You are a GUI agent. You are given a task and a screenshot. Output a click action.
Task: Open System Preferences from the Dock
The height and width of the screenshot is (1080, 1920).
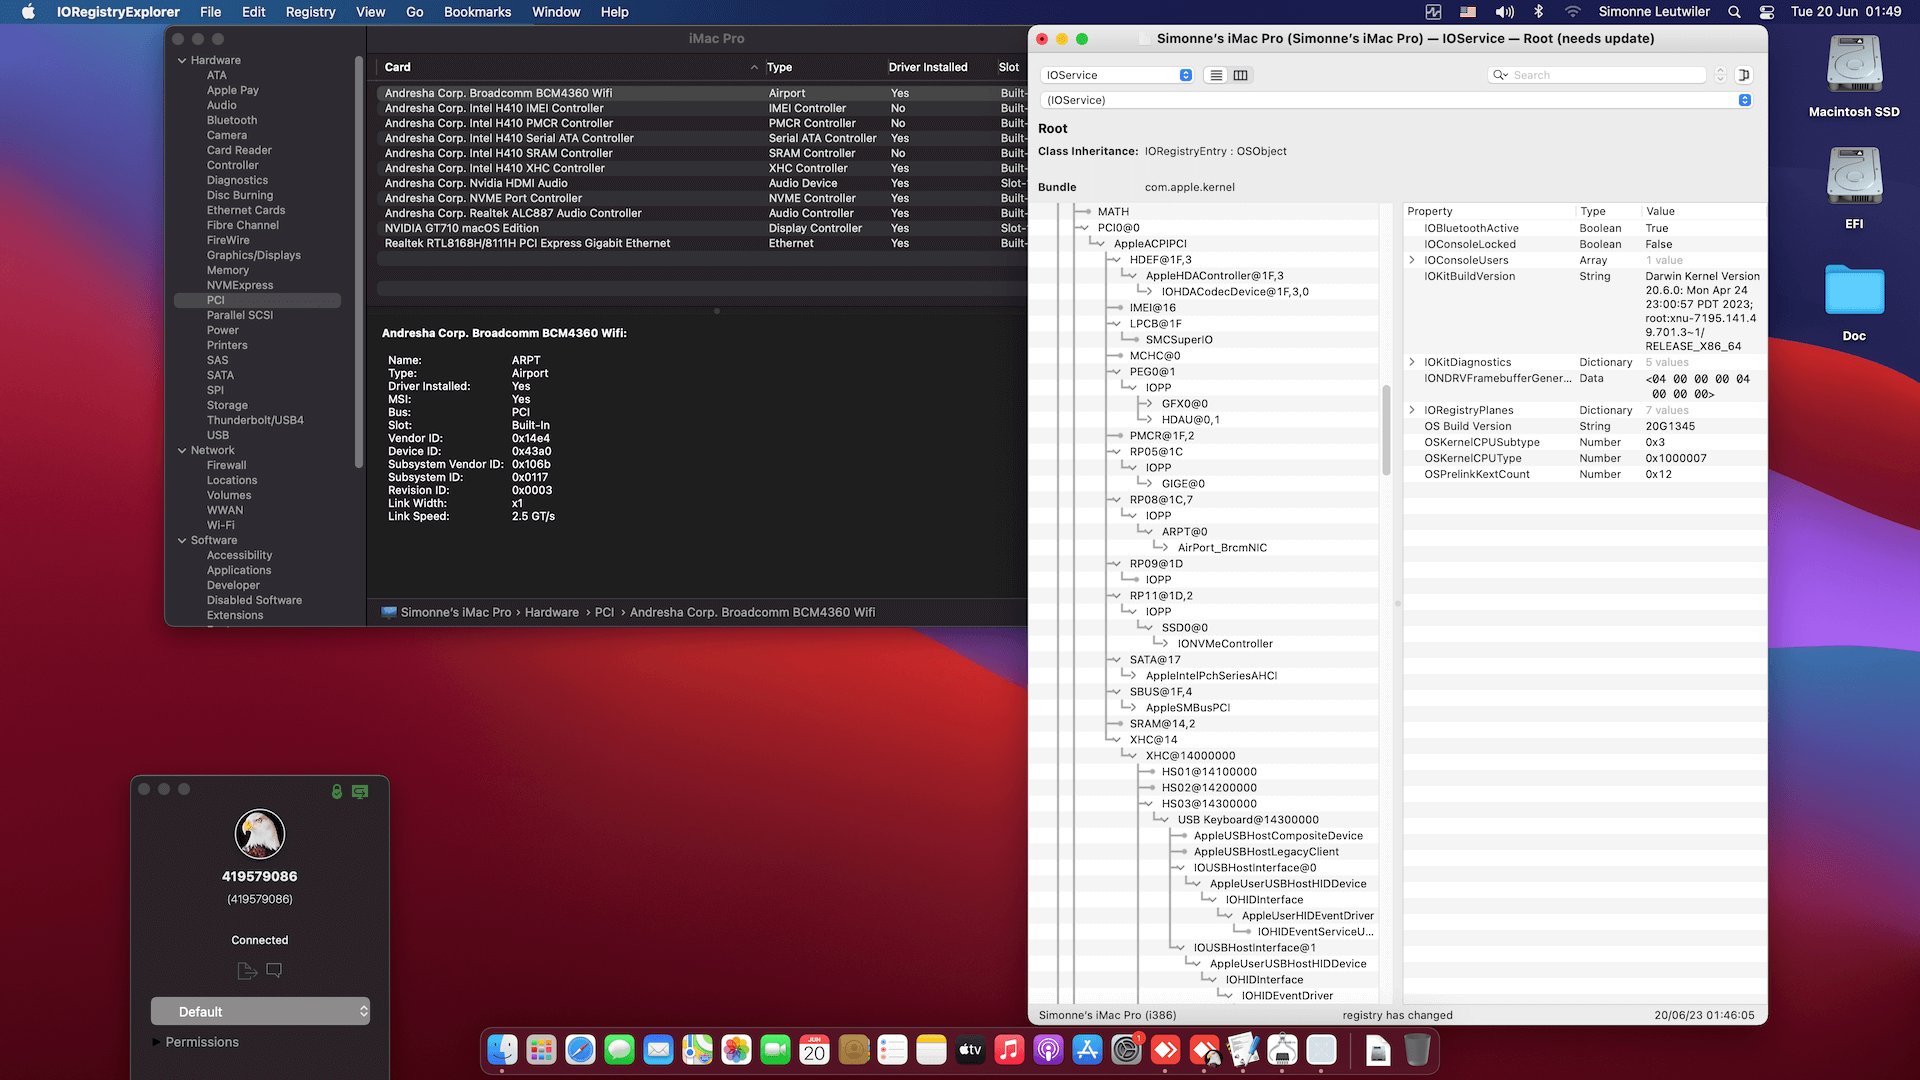coord(1126,1050)
